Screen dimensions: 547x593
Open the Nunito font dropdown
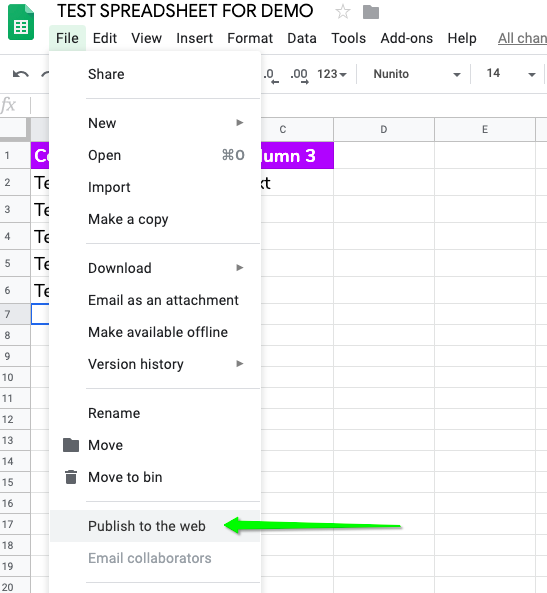(416, 74)
